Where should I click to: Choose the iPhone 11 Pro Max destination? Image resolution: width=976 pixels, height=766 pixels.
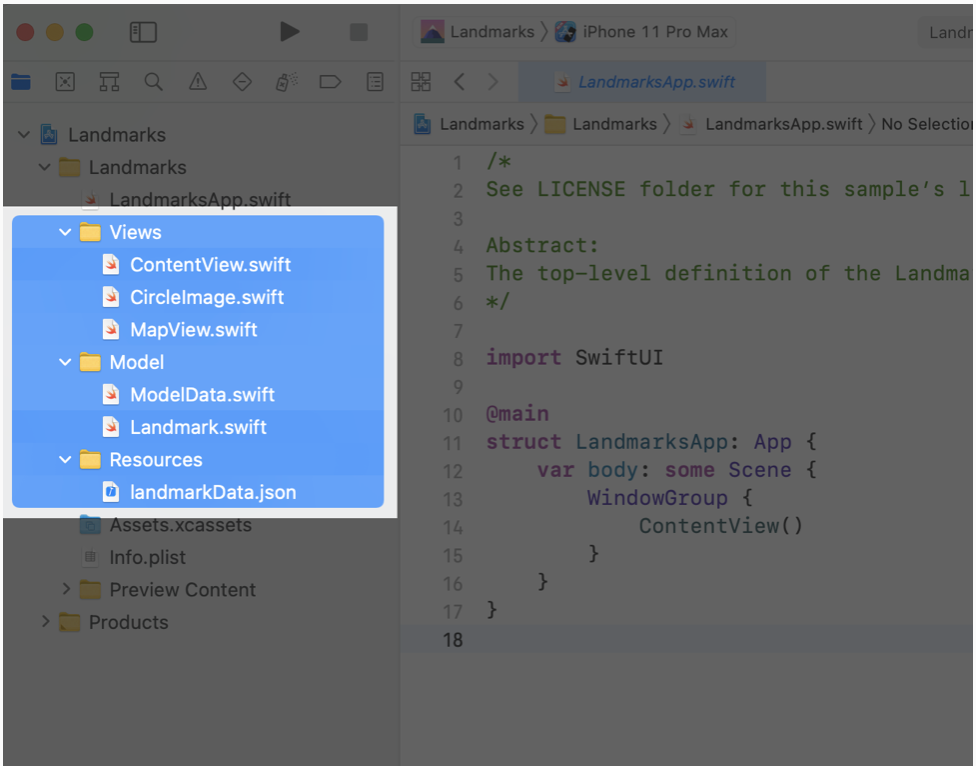point(642,32)
